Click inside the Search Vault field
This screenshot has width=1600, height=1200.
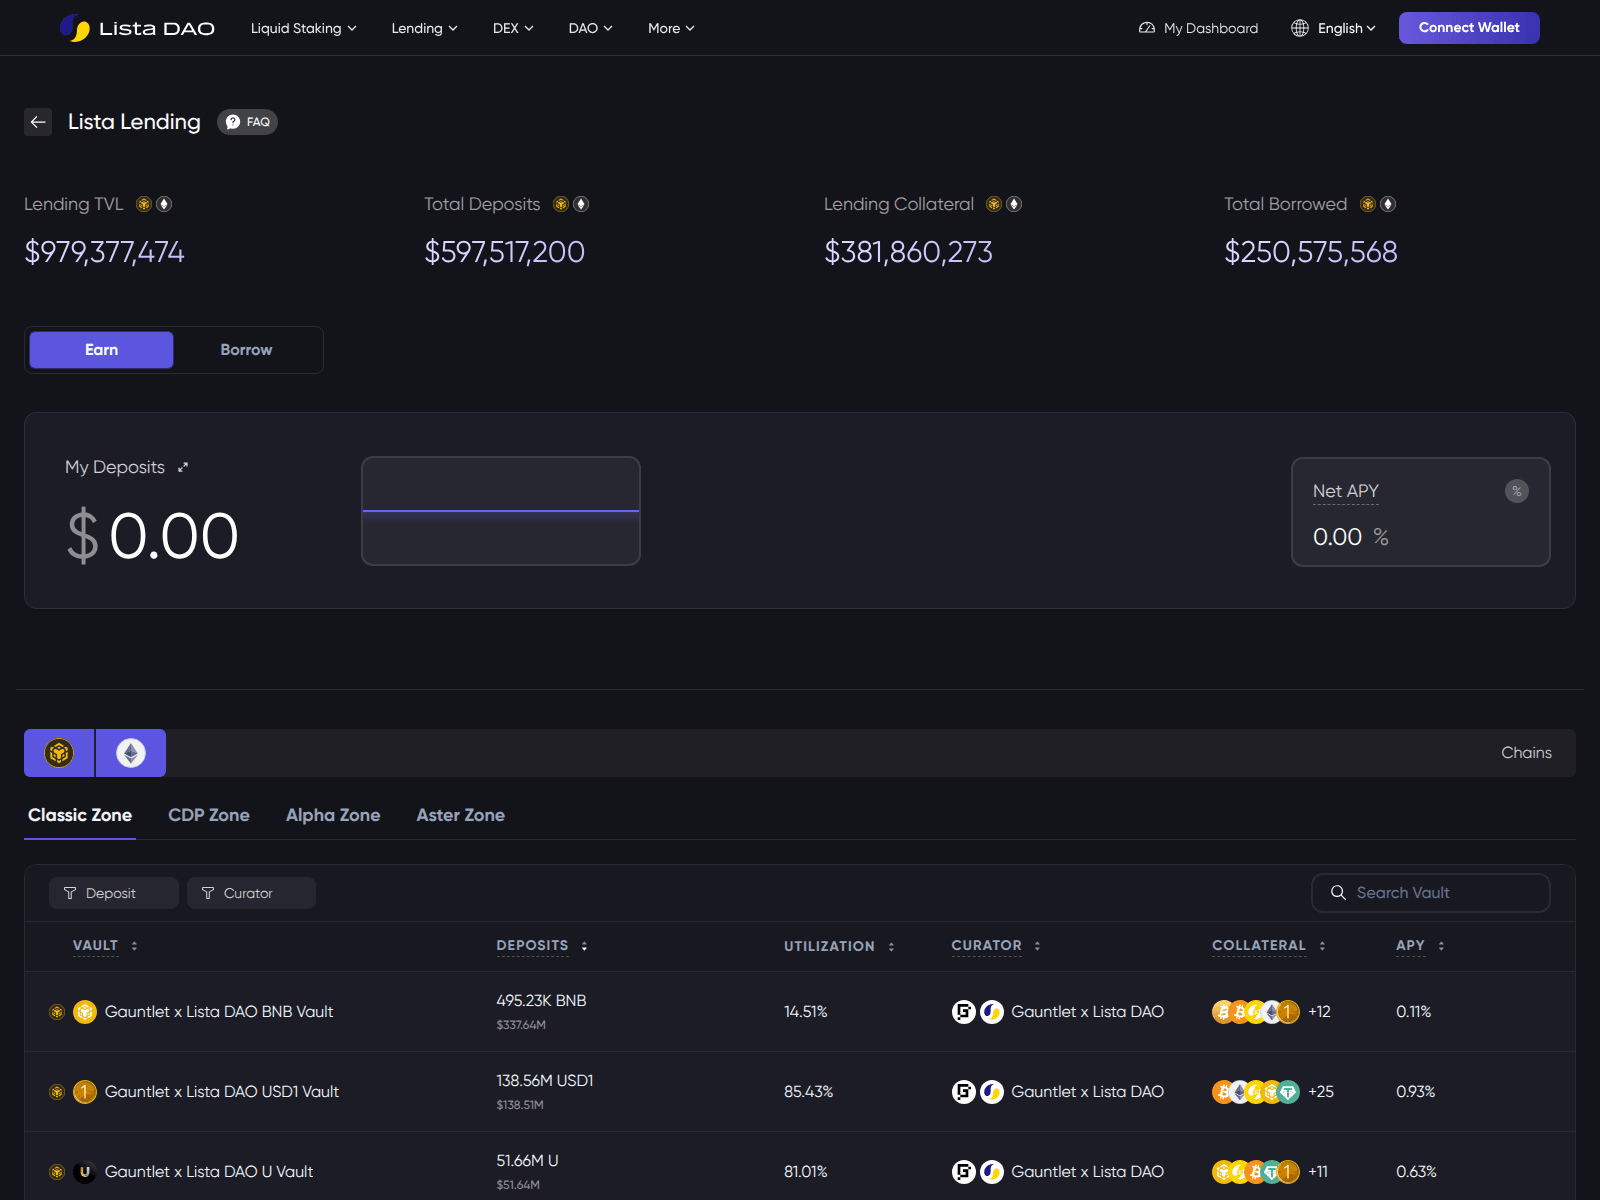tap(1431, 893)
